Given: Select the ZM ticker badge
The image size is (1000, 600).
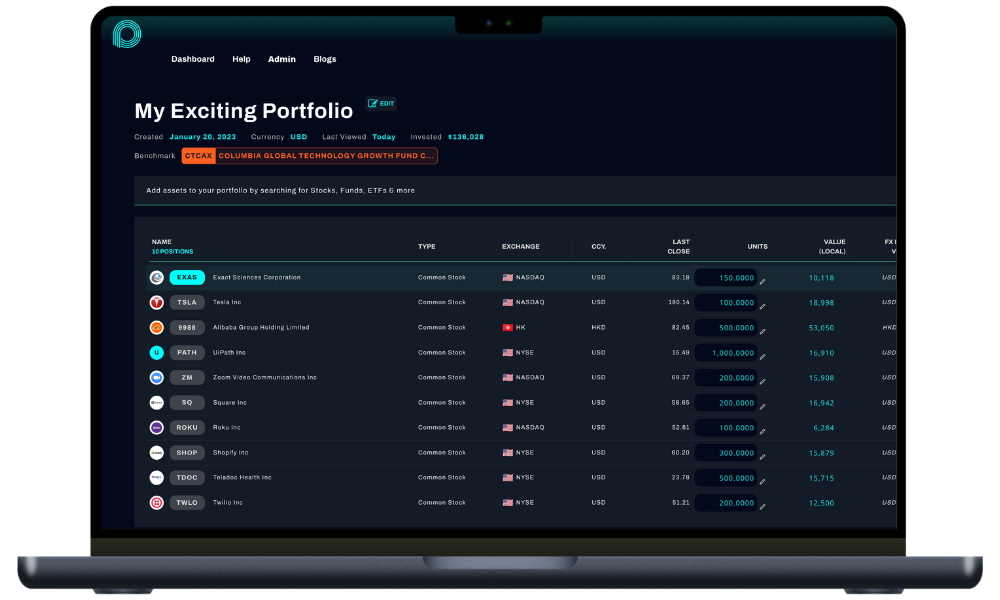Looking at the screenshot, I should point(187,377).
